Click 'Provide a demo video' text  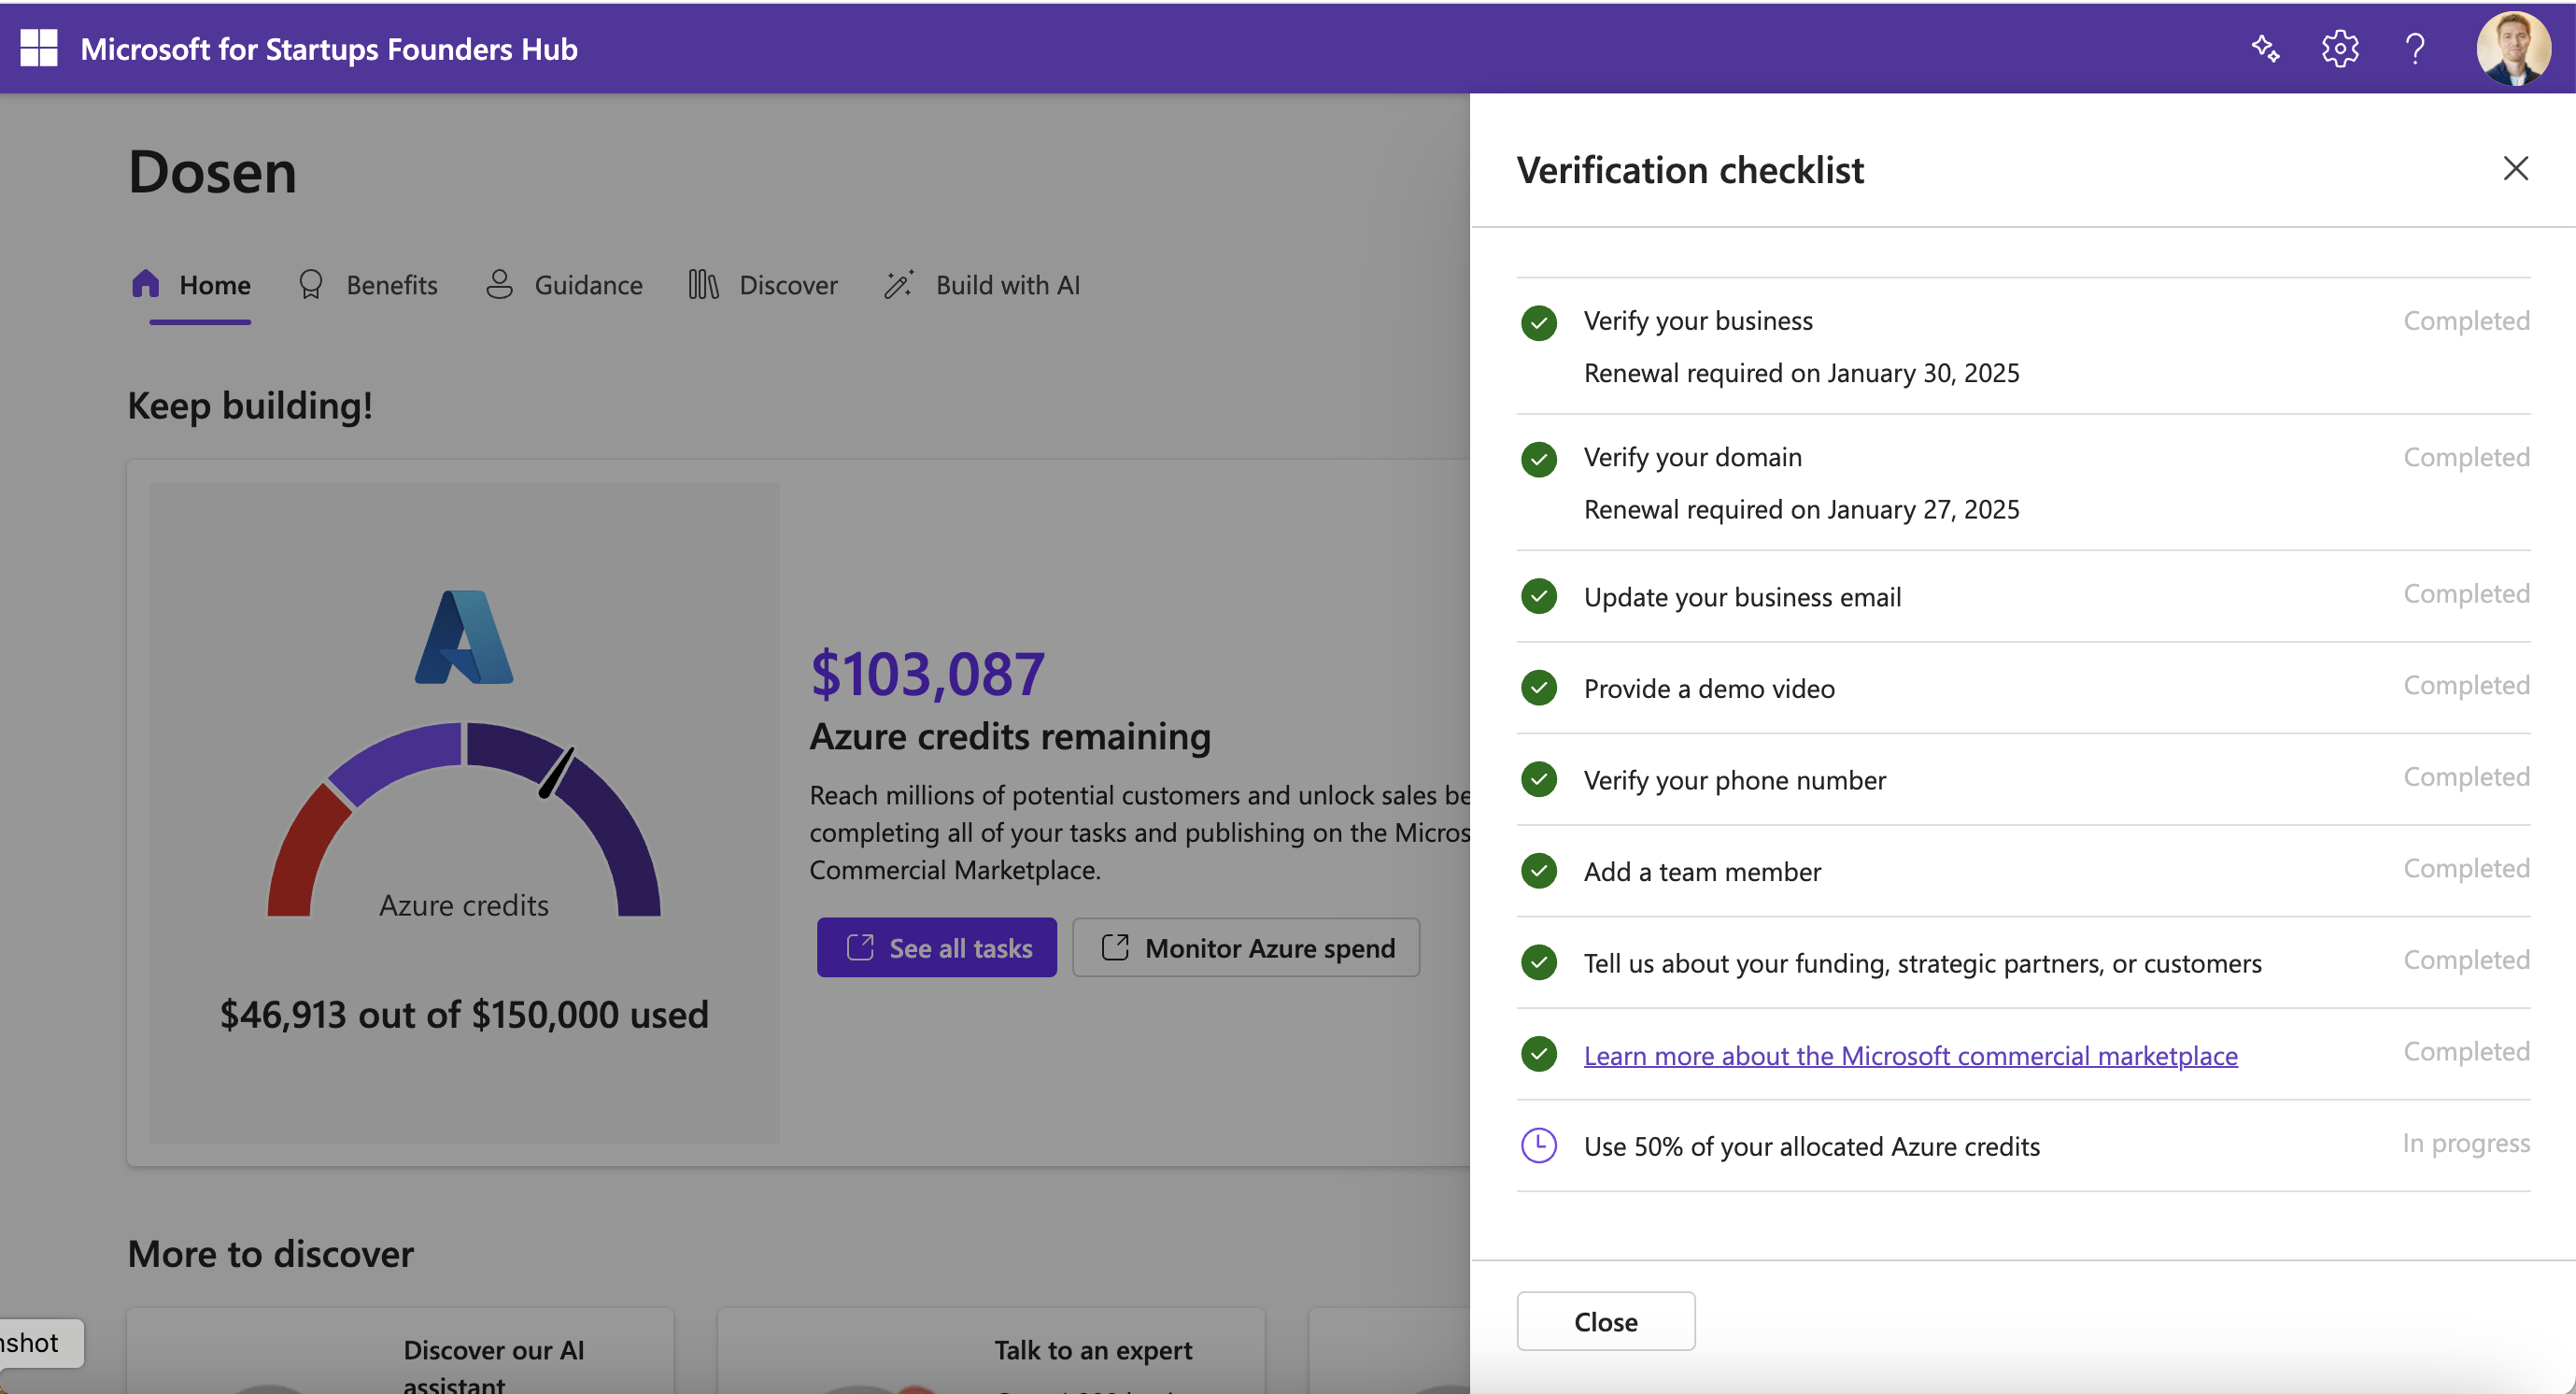point(1709,689)
